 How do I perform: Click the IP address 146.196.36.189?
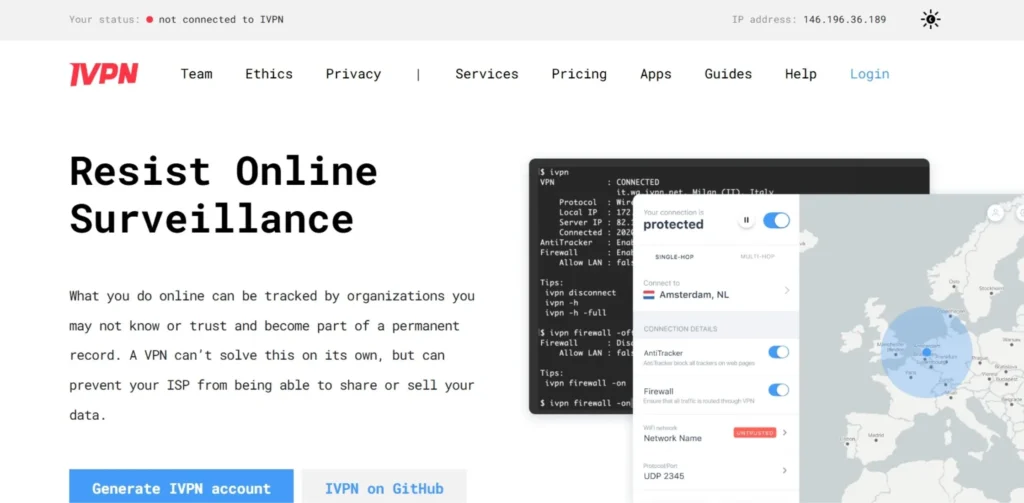click(x=844, y=20)
